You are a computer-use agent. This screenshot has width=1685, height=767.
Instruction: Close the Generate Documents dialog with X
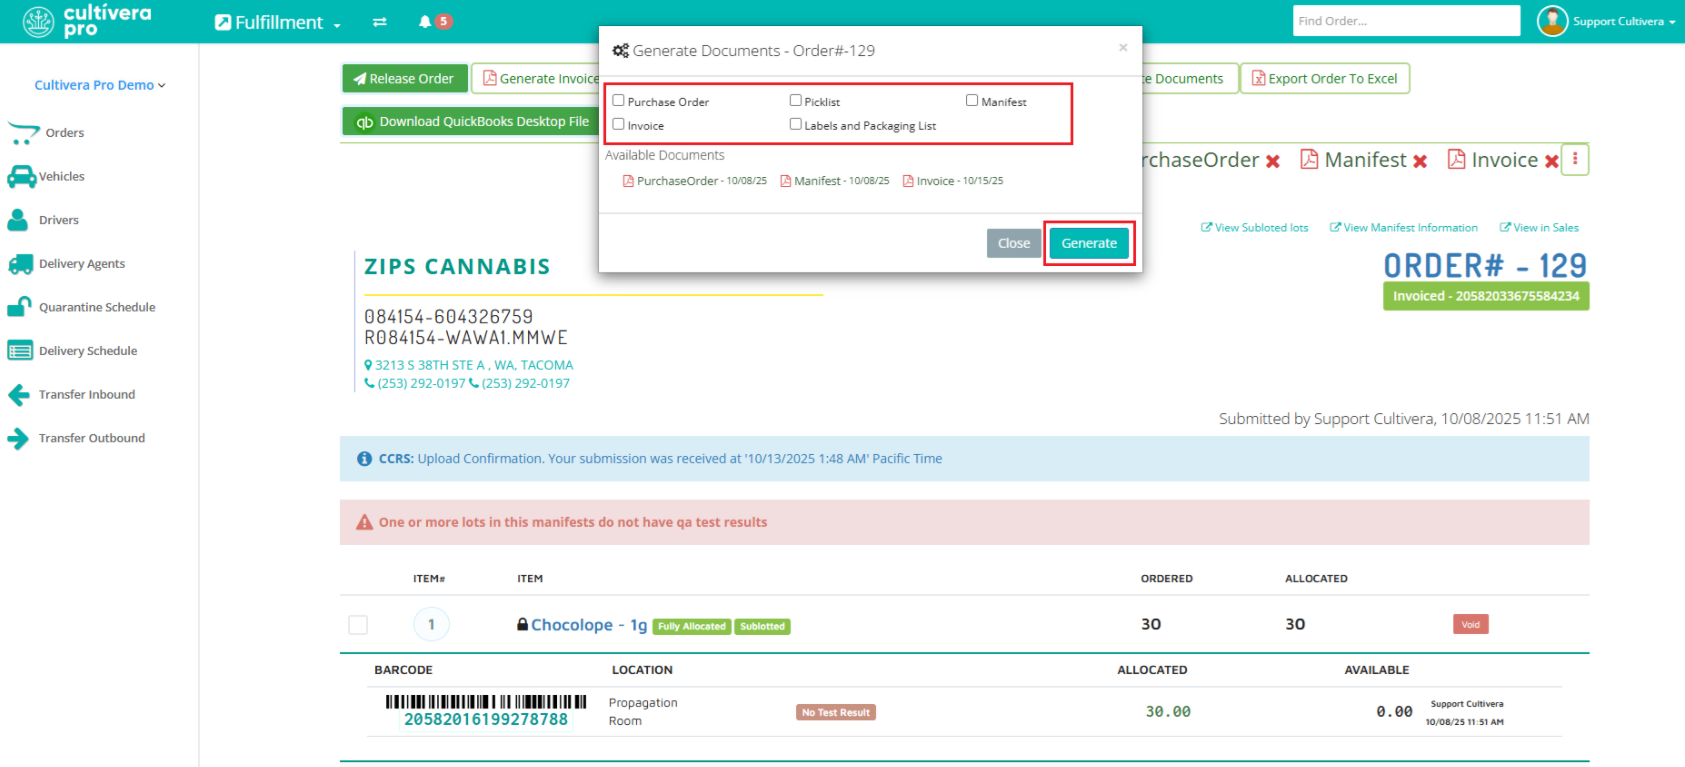(1123, 47)
